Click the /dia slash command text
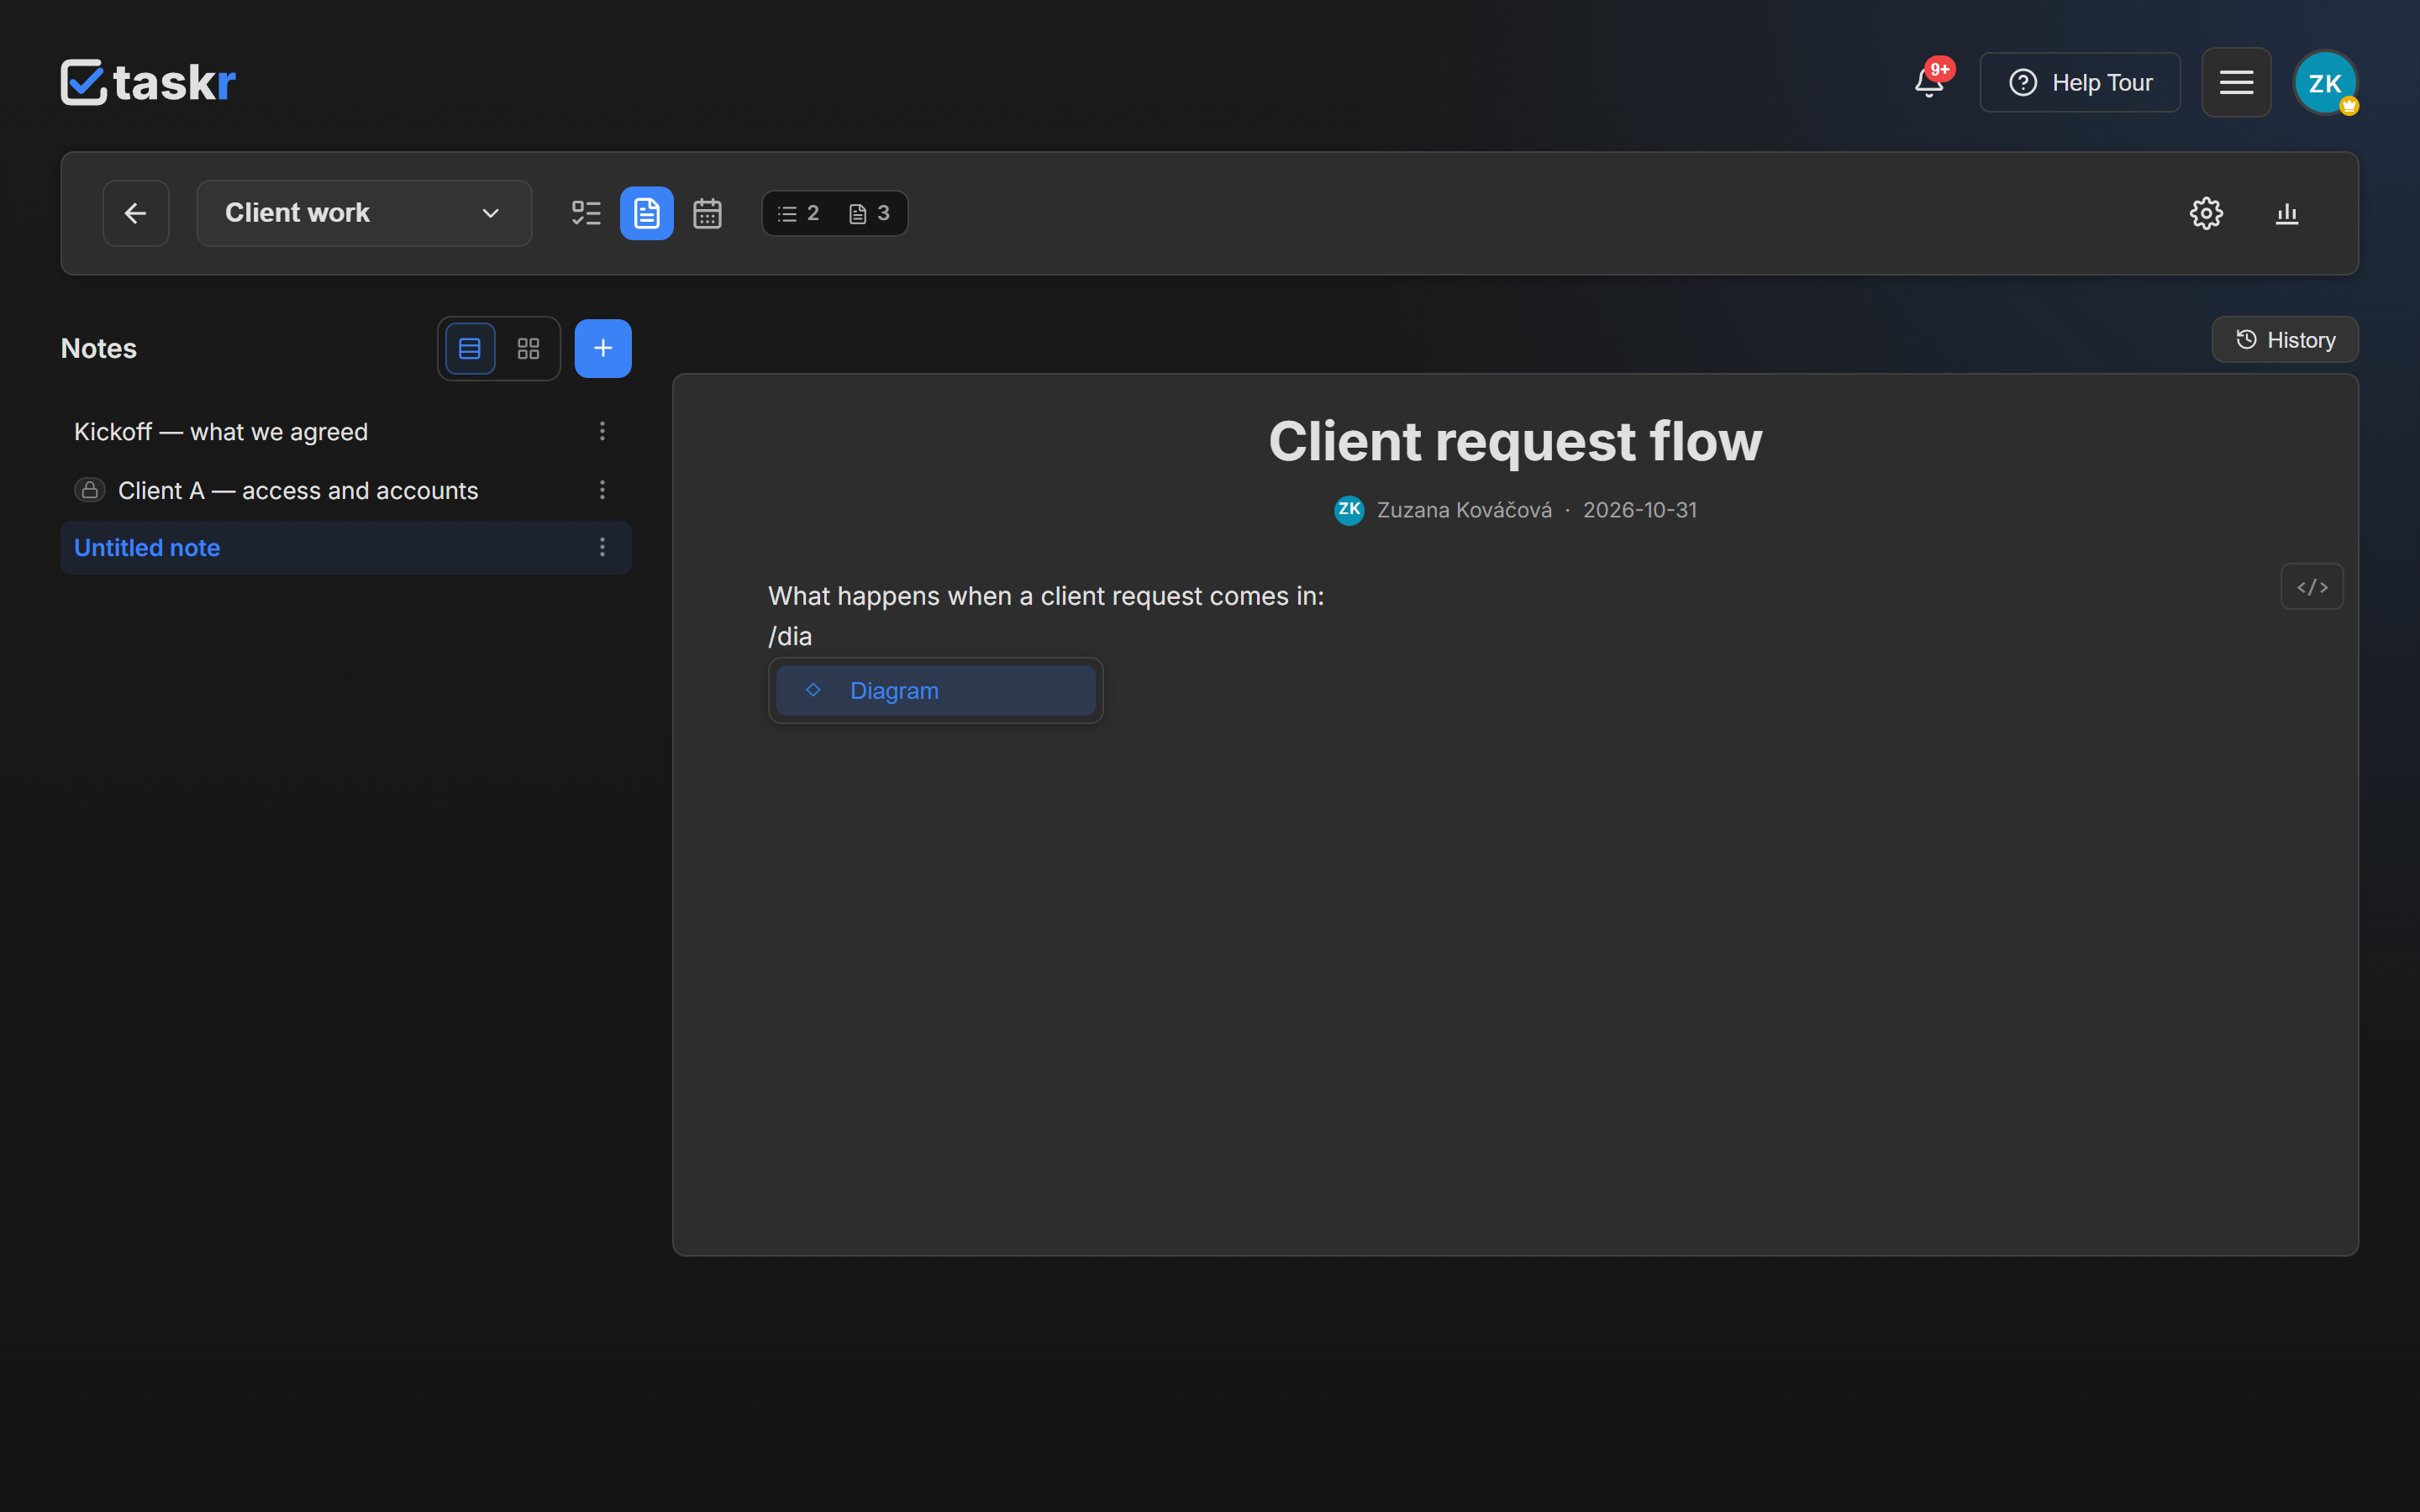This screenshot has width=2420, height=1512. pos(790,636)
